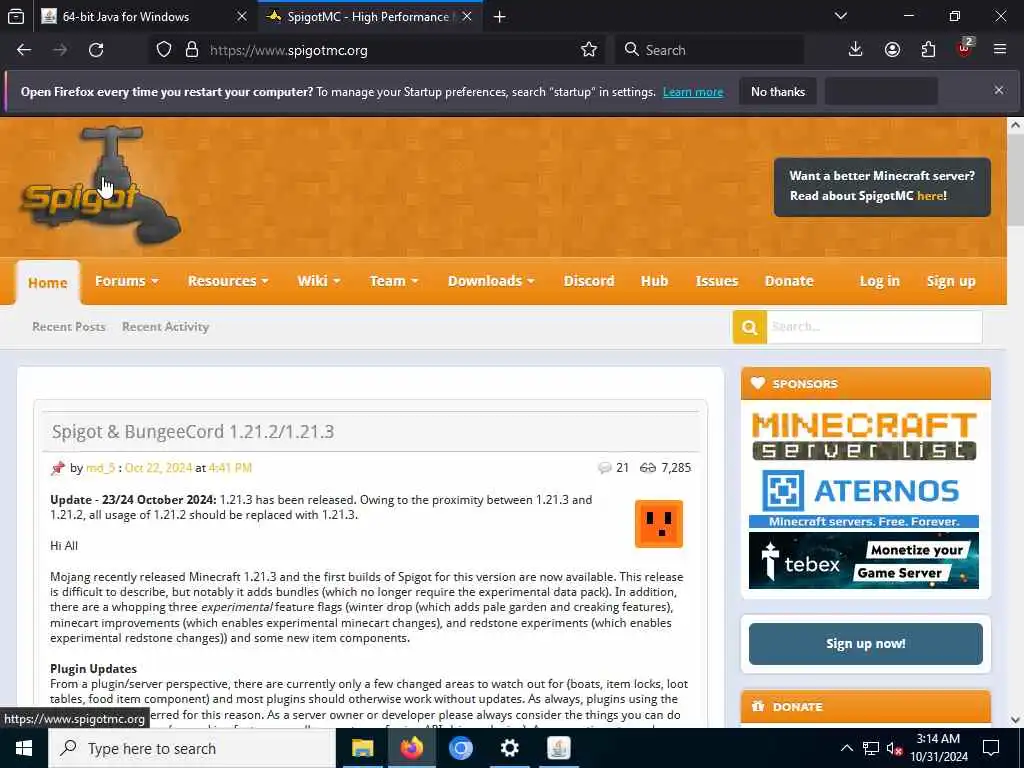Click the Oct 22, 2024 post date
Image resolution: width=1024 pixels, height=768 pixels.
[158, 468]
